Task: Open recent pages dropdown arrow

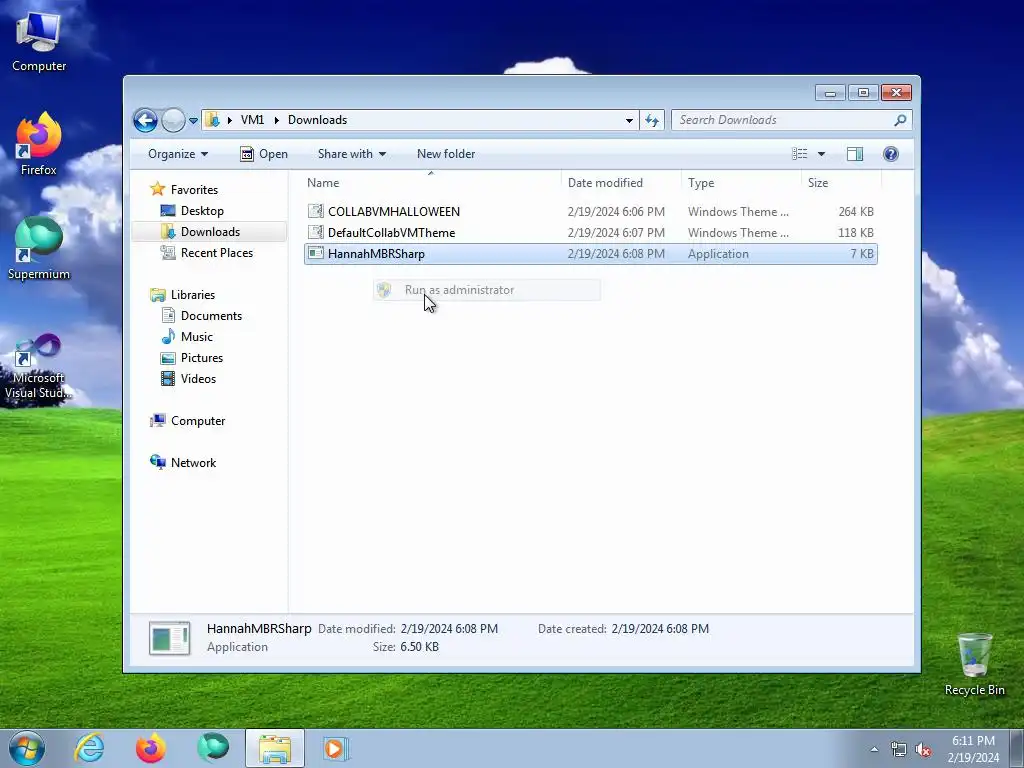Action: coord(193,121)
